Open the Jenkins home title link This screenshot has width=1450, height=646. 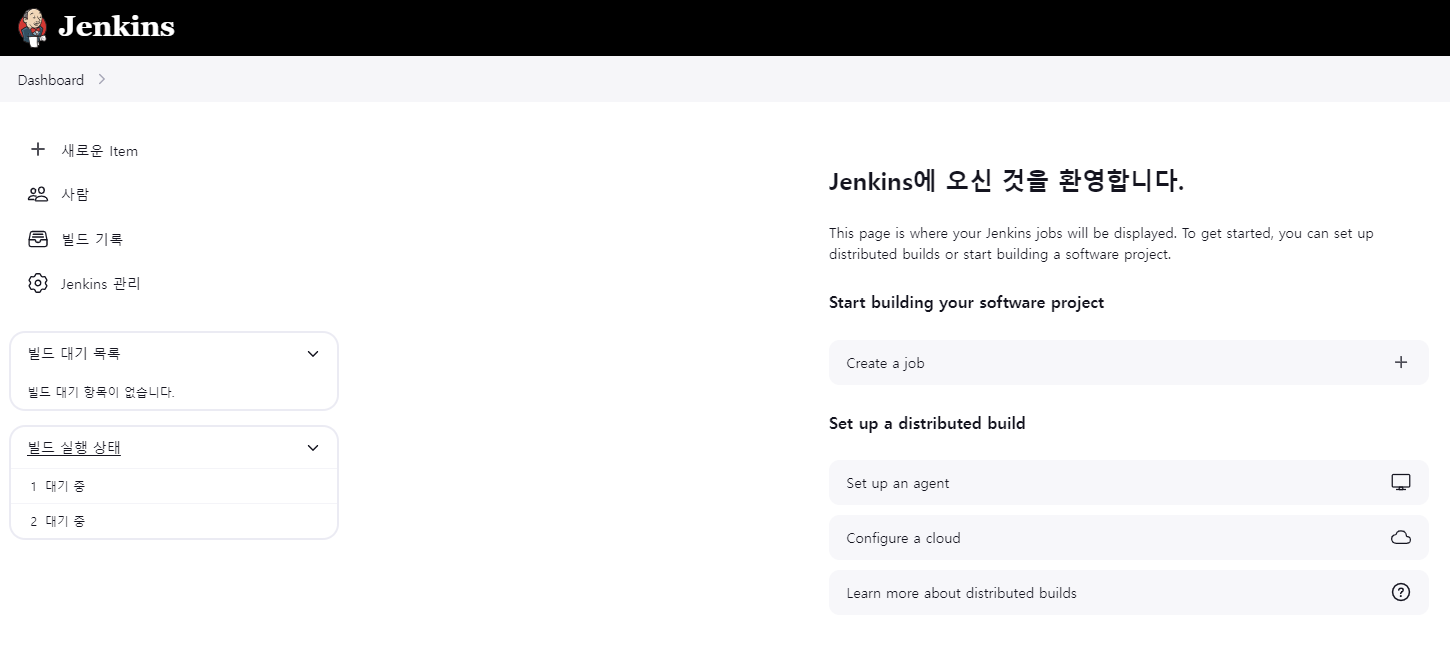pos(116,27)
